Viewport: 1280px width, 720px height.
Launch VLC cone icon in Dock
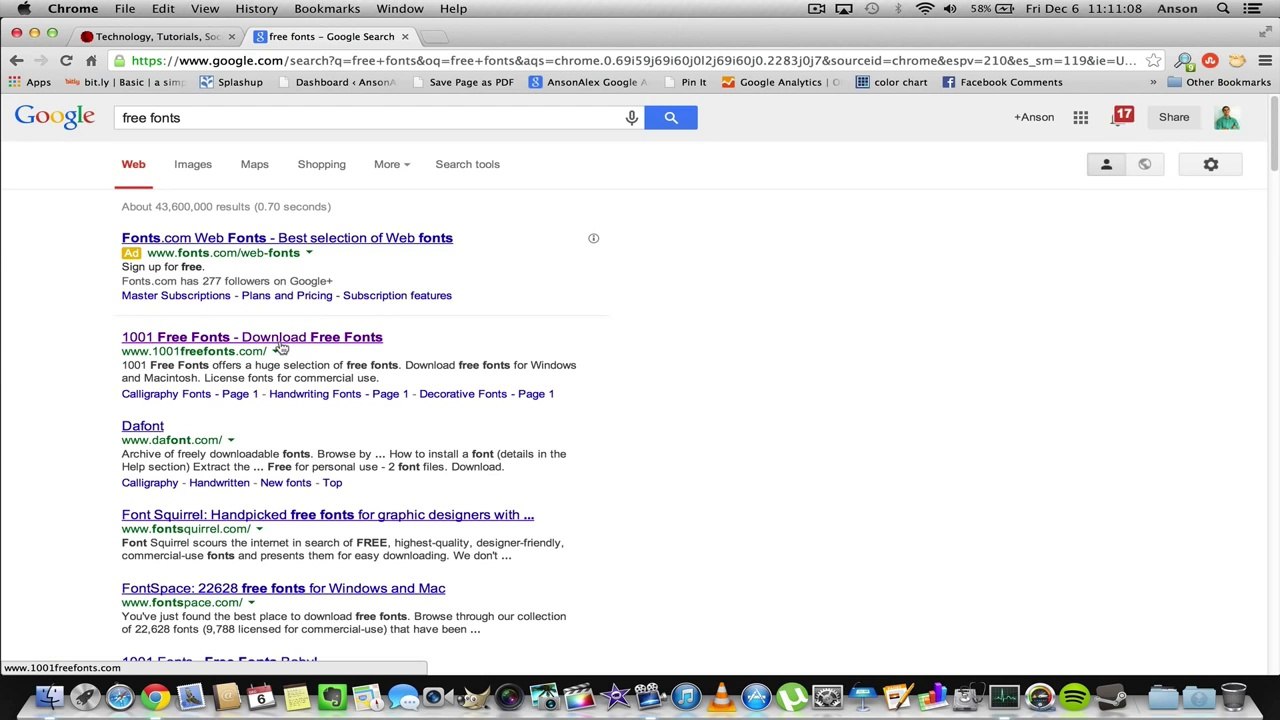click(721, 696)
